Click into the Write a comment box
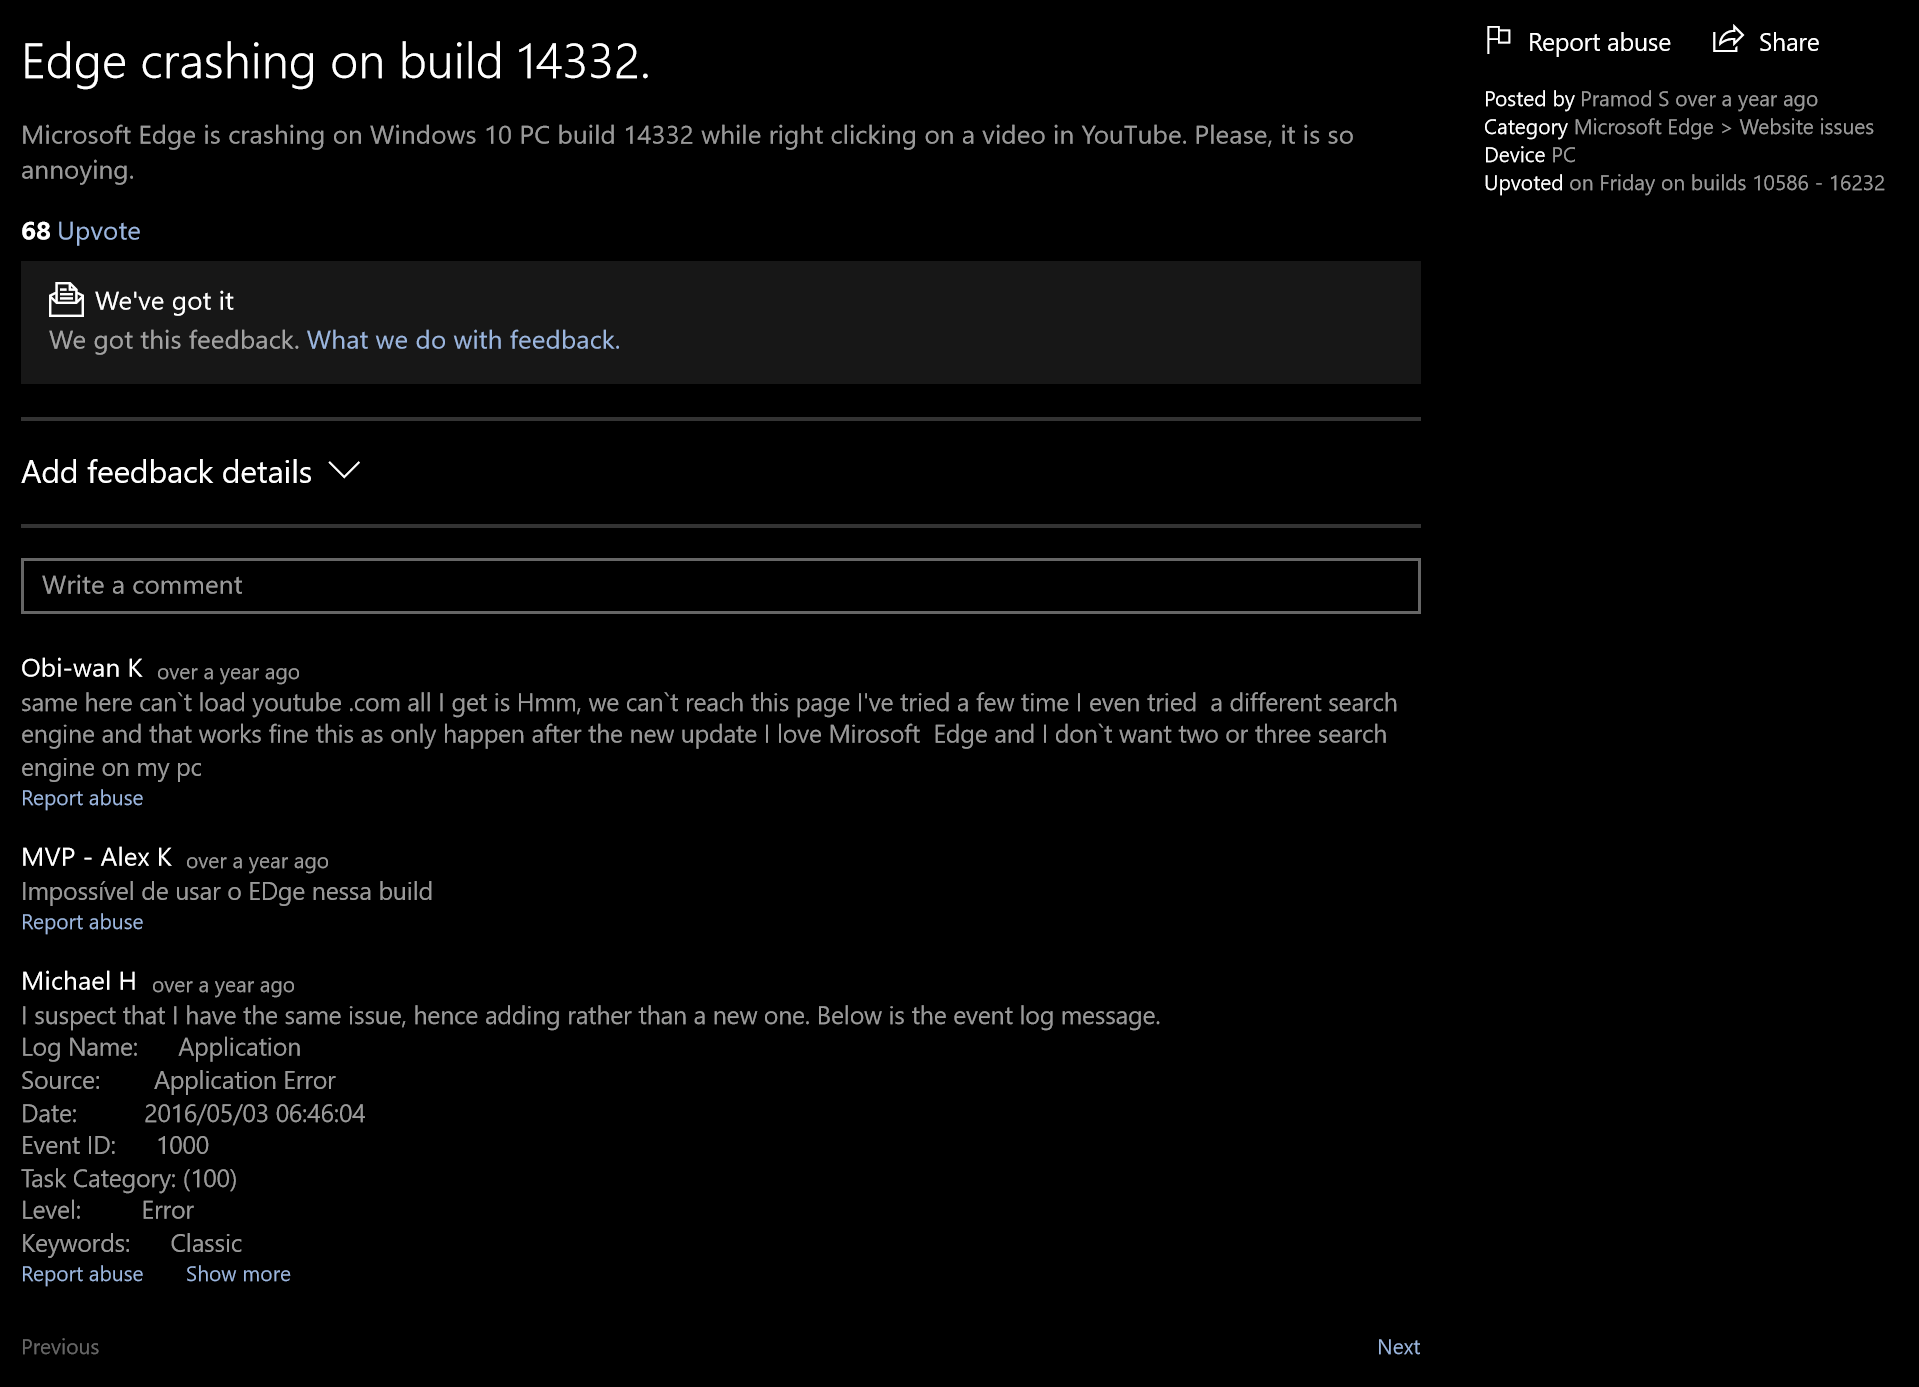 coord(720,586)
